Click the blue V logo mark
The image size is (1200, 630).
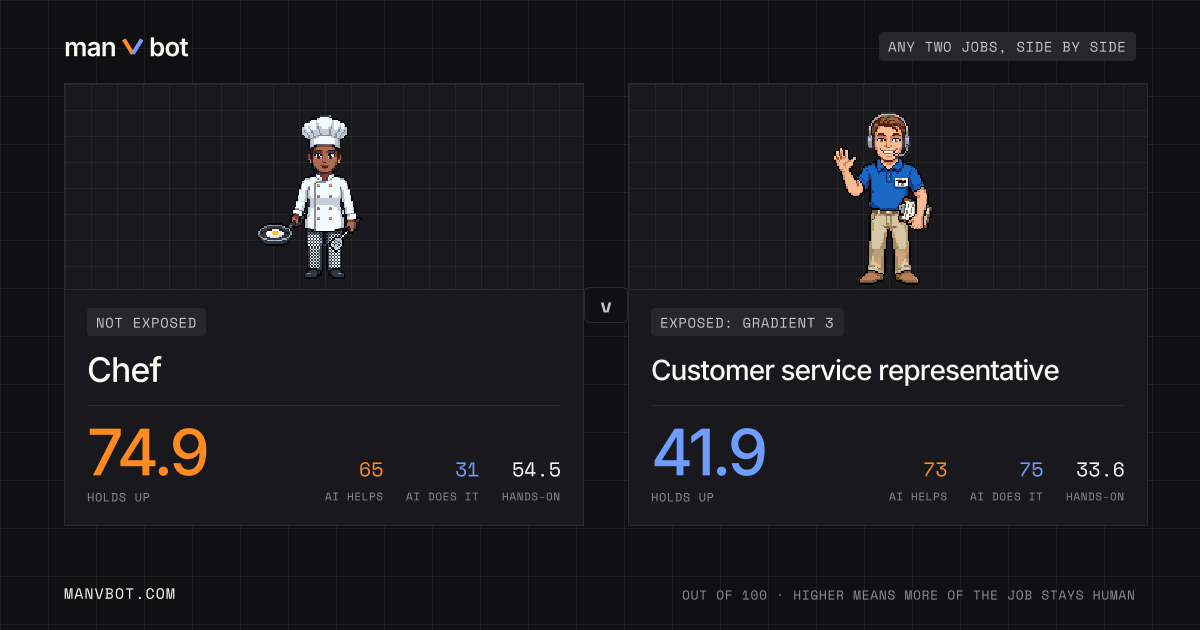click(x=133, y=47)
